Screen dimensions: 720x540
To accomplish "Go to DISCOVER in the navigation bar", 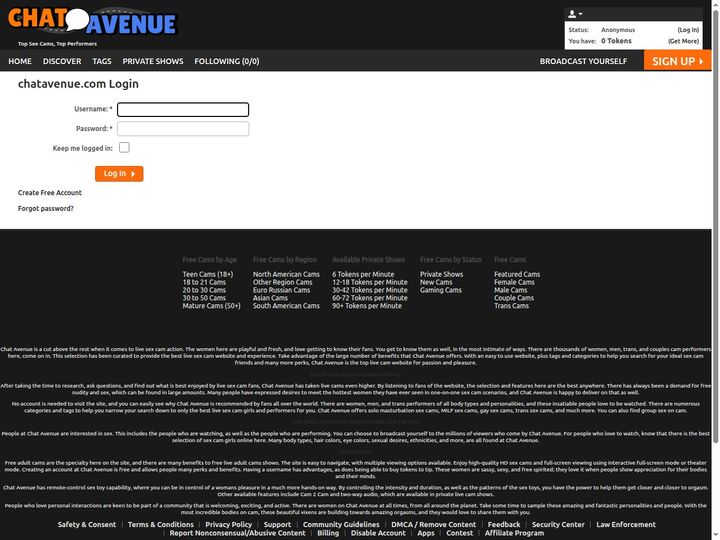I will [x=62, y=61].
